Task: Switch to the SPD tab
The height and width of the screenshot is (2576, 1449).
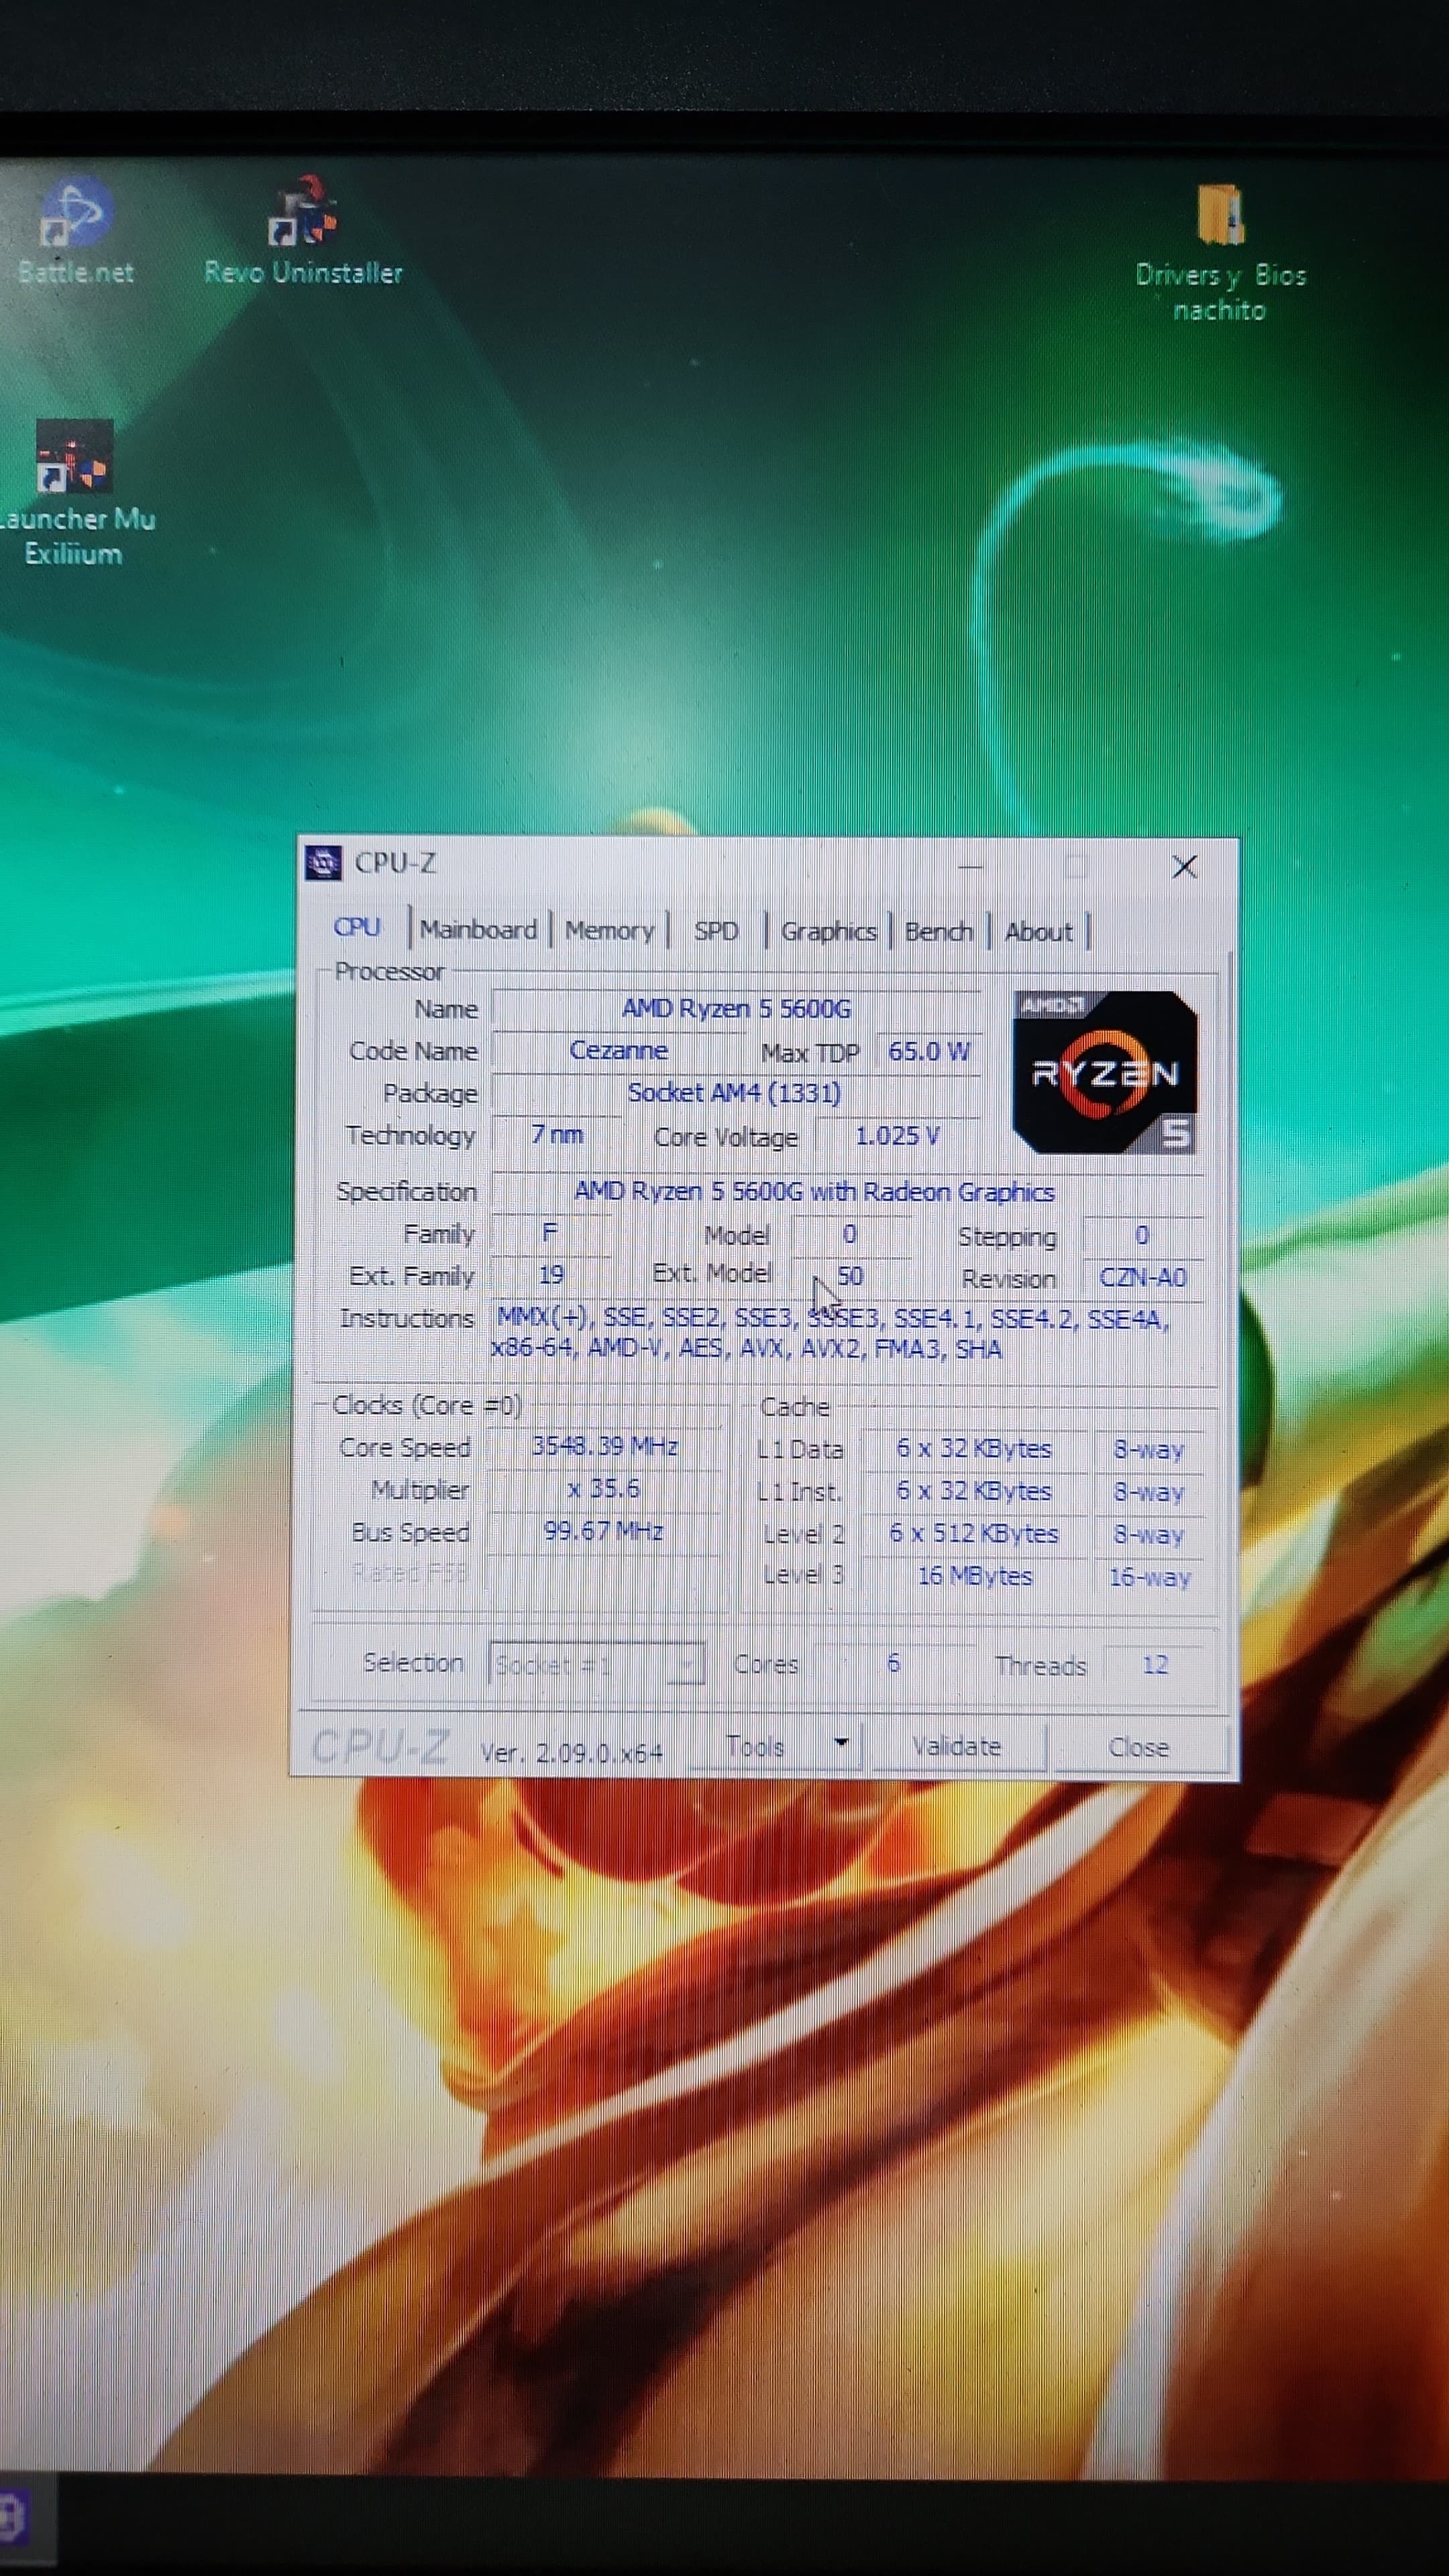Action: (716, 931)
